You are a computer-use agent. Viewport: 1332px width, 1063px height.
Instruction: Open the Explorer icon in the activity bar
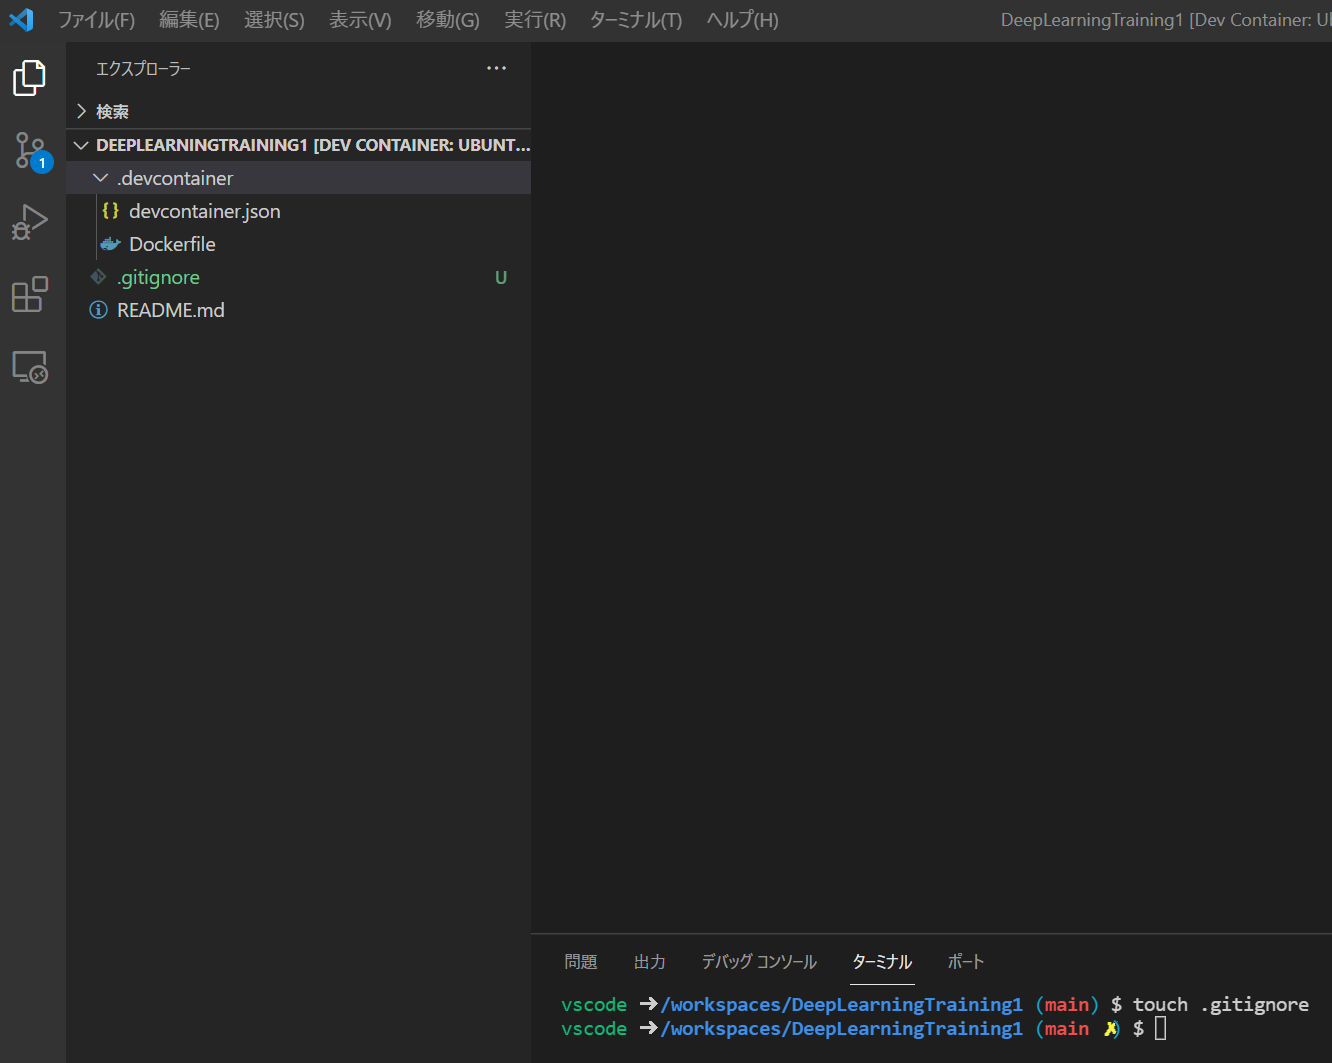pyautogui.click(x=29, y=77)
